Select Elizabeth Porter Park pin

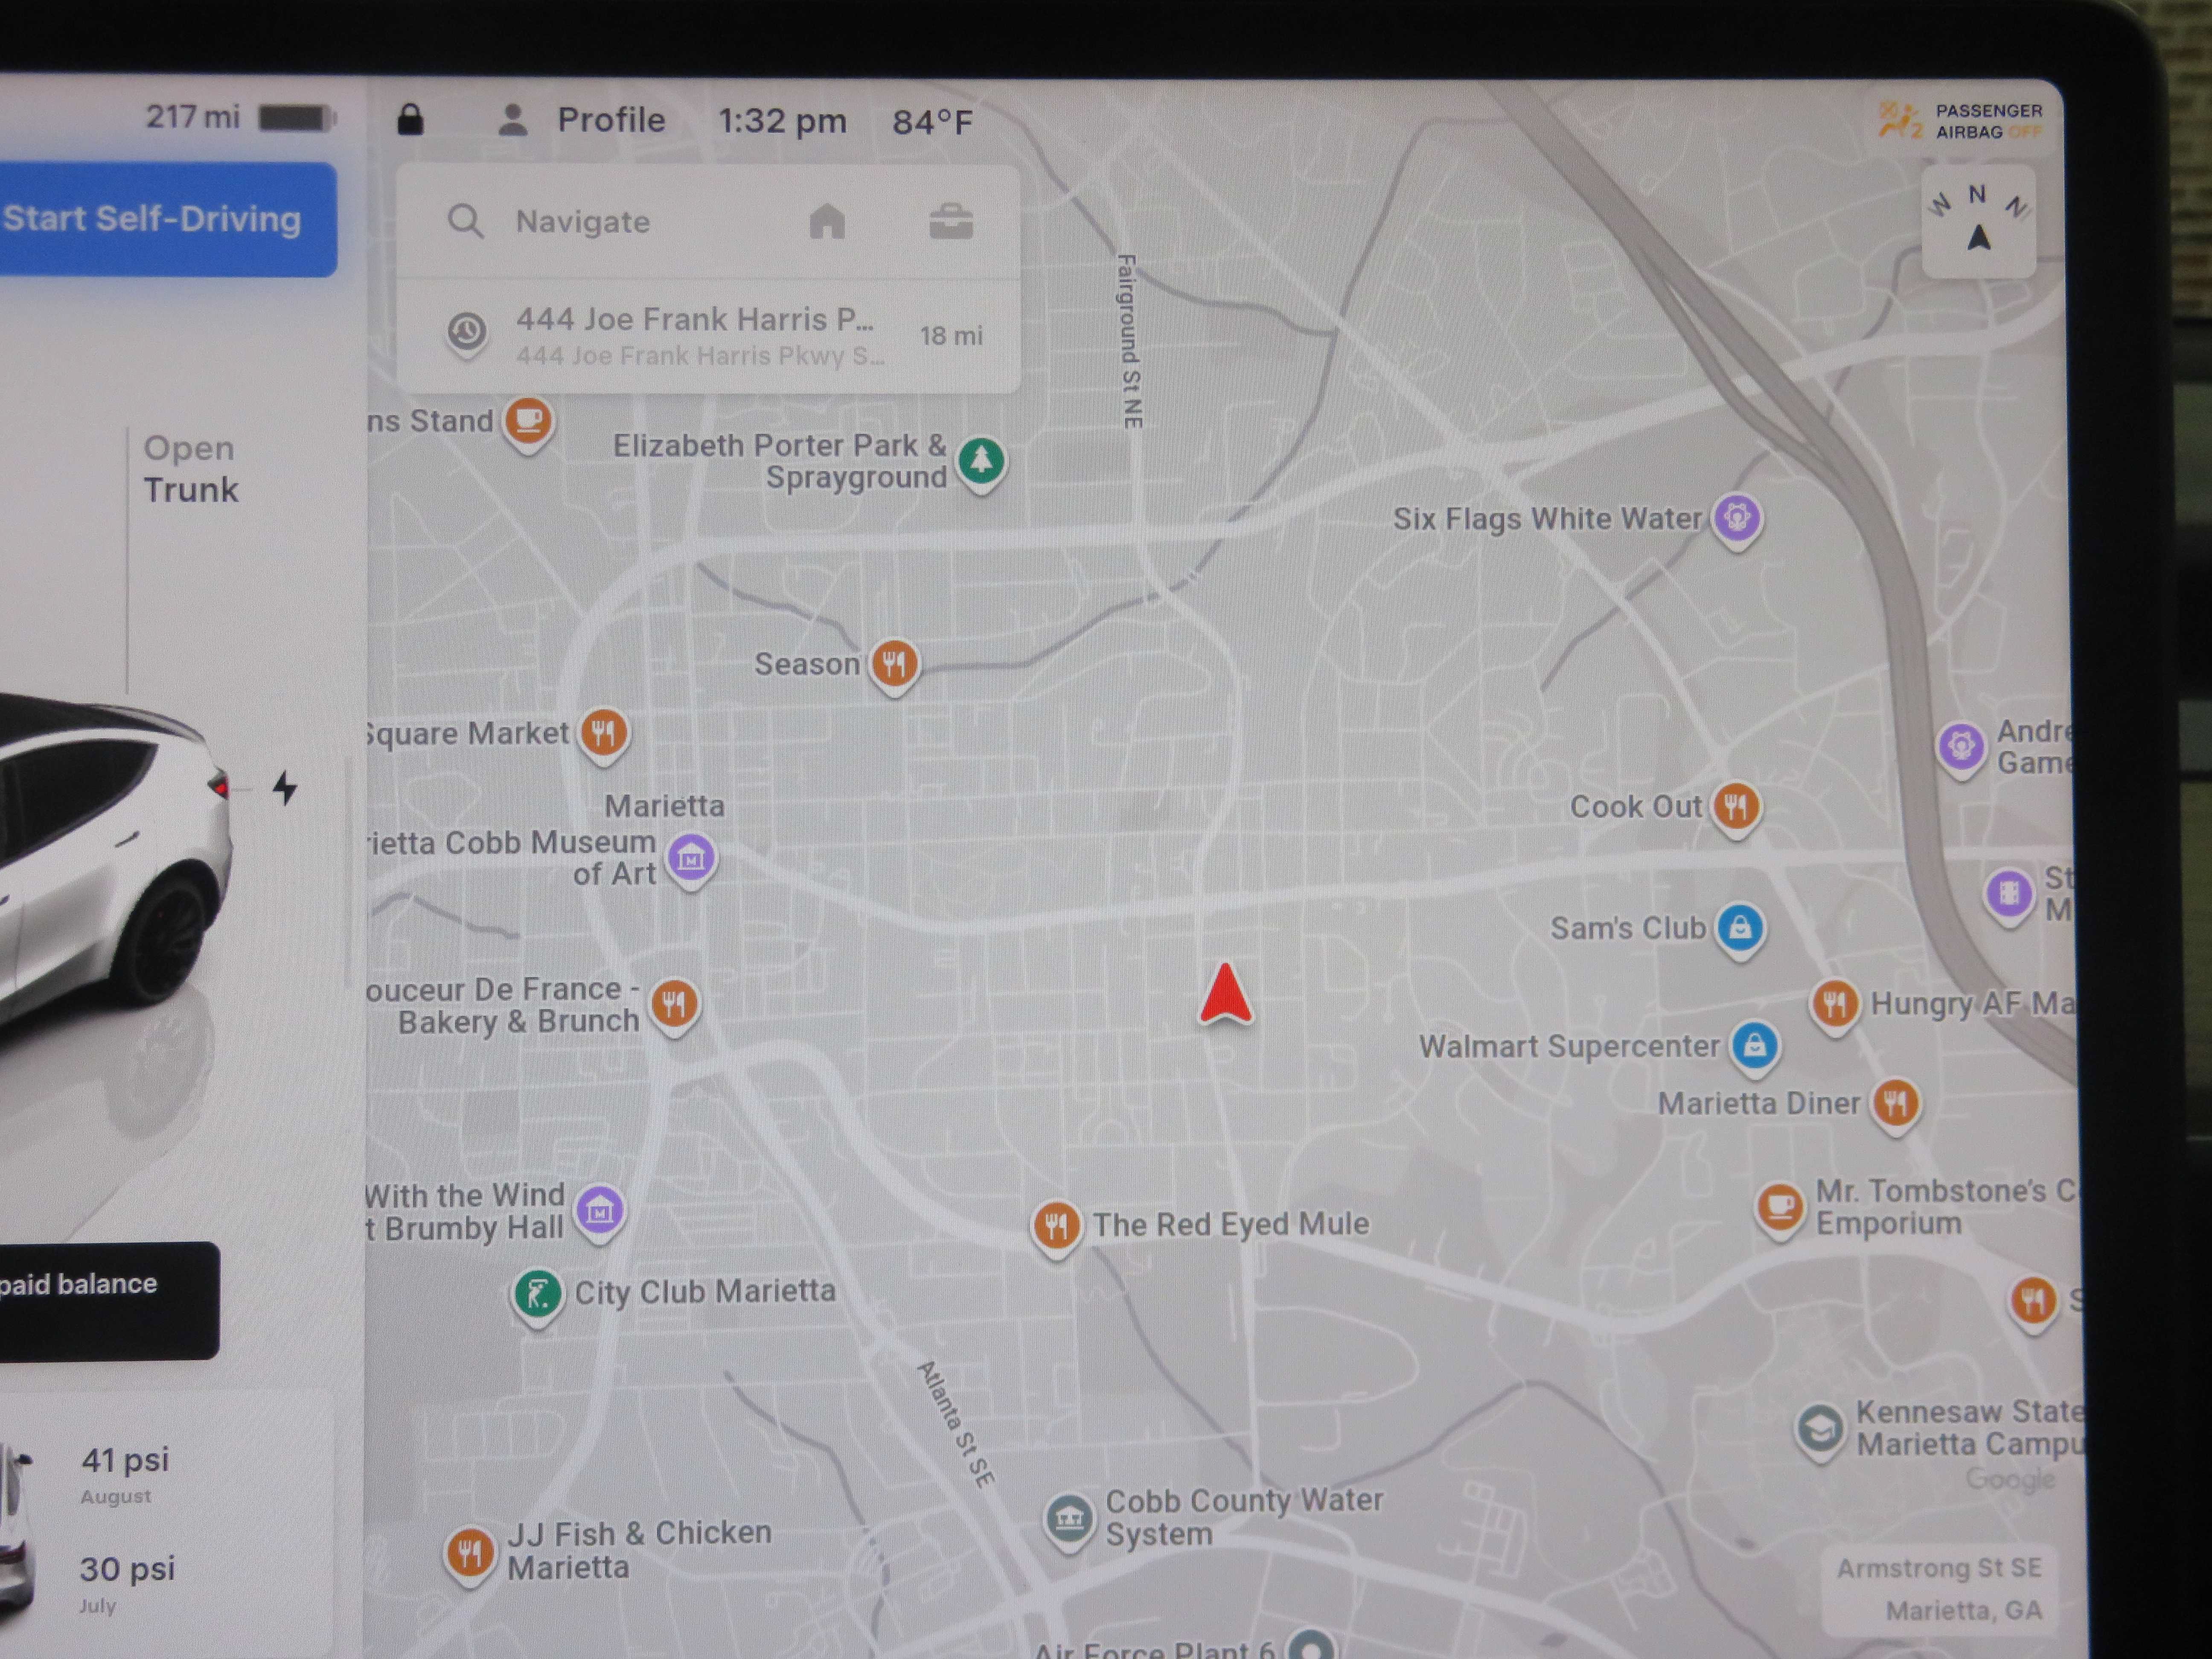[x=981, y=464]
